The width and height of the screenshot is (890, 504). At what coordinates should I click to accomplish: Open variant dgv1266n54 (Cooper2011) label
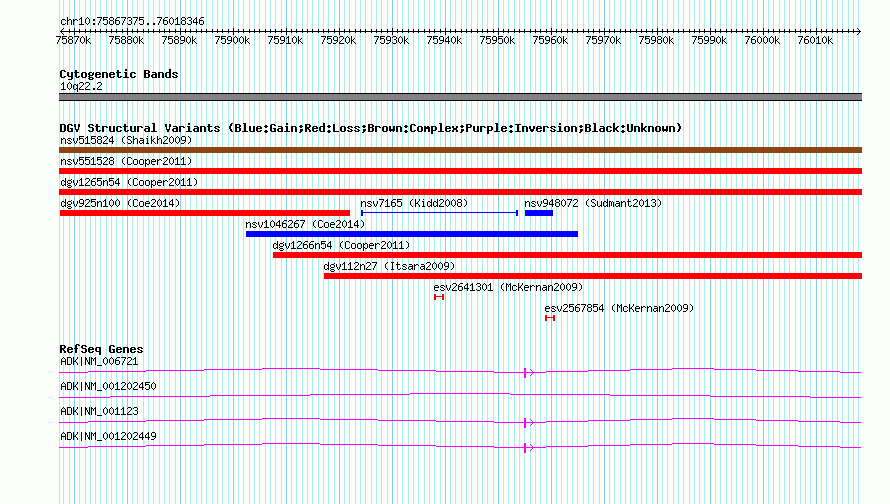tap(341, 245)
